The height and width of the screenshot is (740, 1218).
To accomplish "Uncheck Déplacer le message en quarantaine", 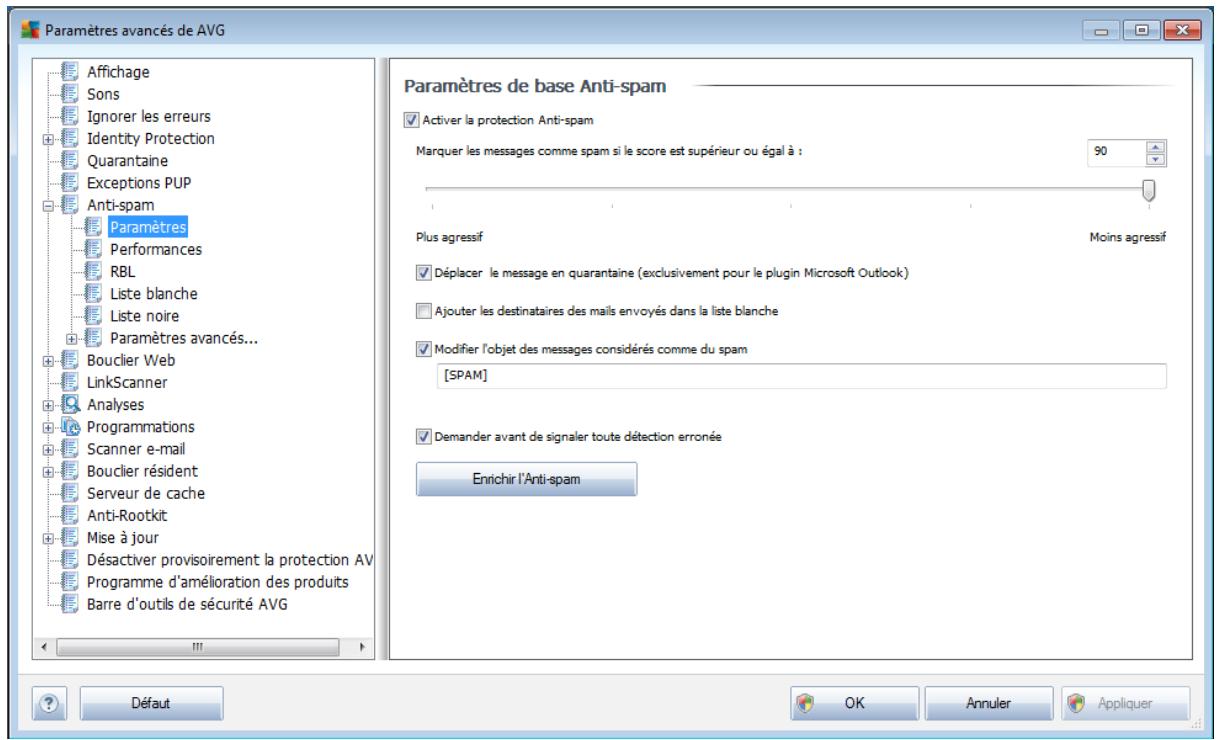I will point(423,271).
